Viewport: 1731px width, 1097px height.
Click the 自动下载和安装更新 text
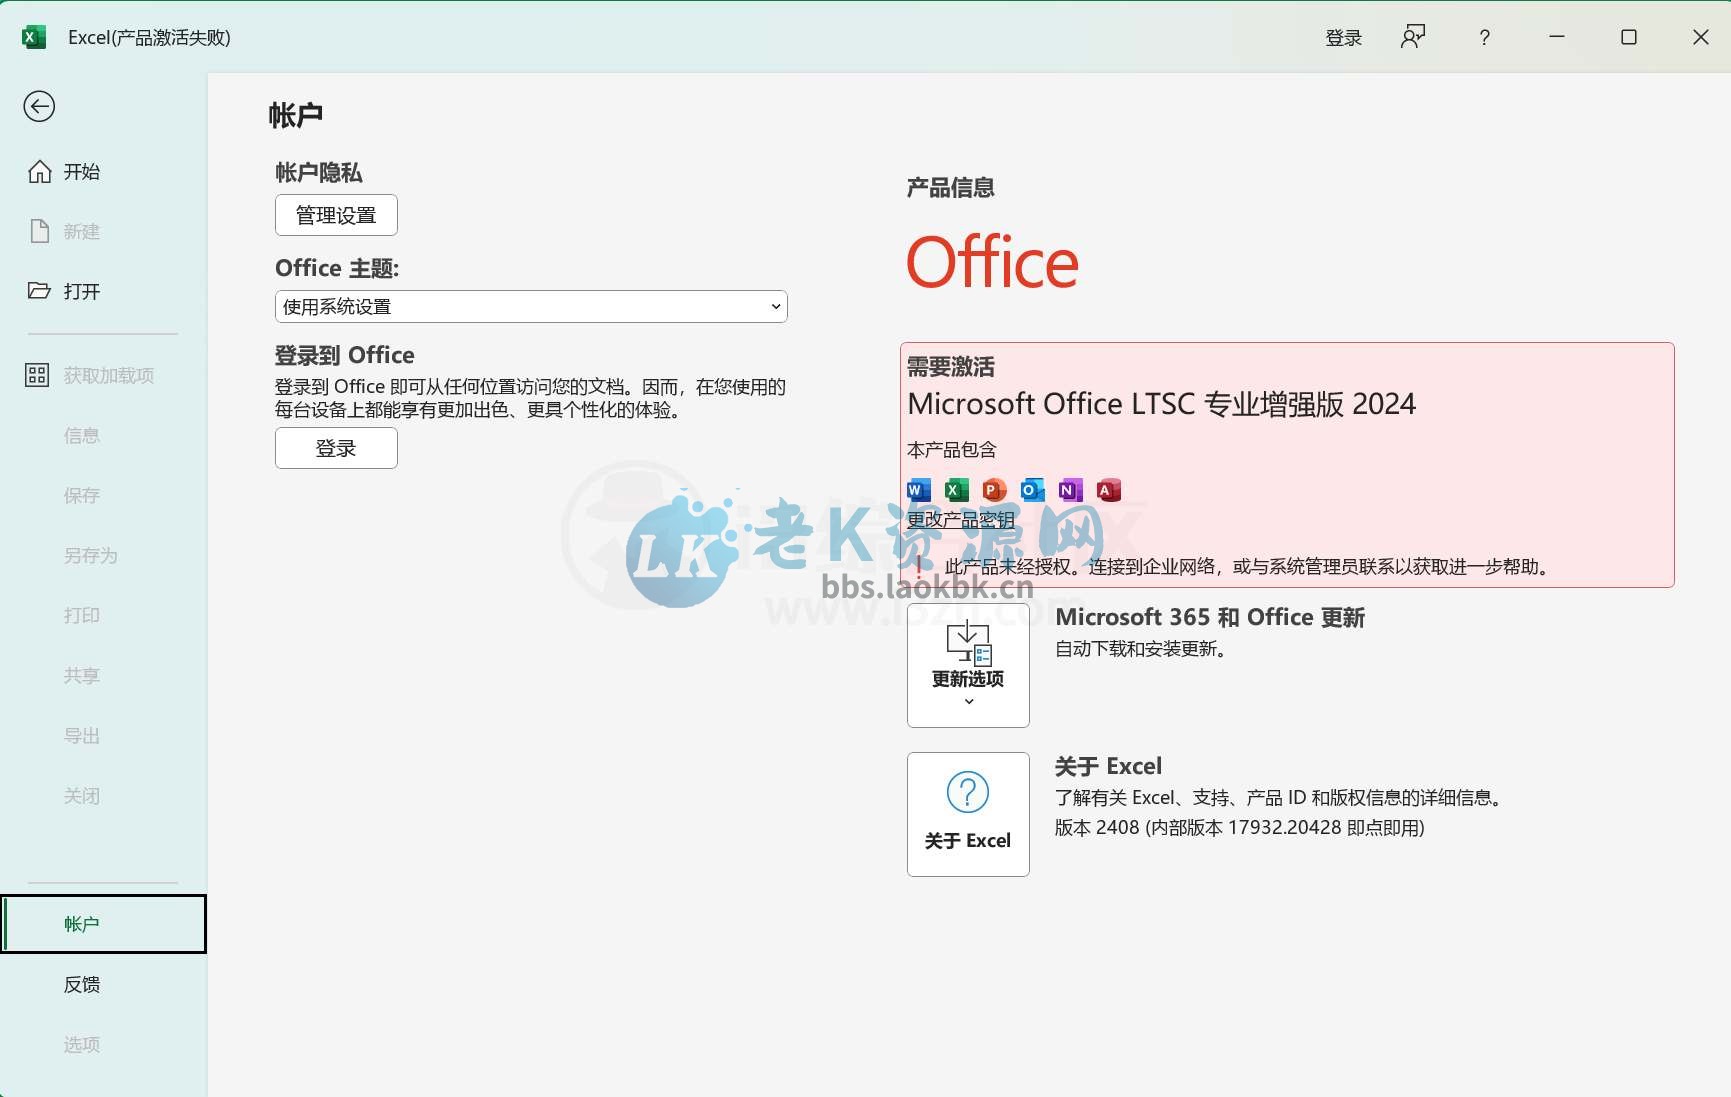[x=1141, y=648]
